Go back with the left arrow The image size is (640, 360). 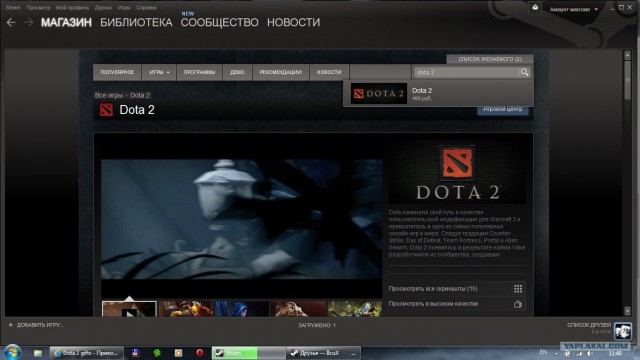(11, 22)
